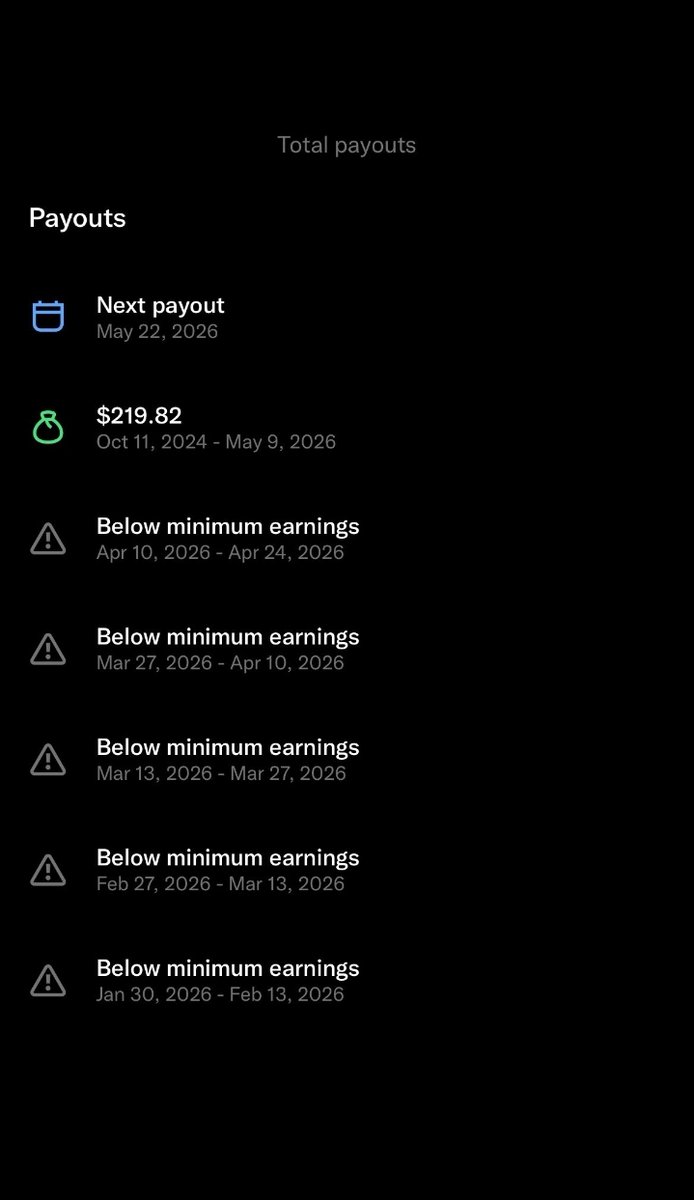Tap the green money bag icon
The height and width of the screenshot is (1200, 694).
48,428
